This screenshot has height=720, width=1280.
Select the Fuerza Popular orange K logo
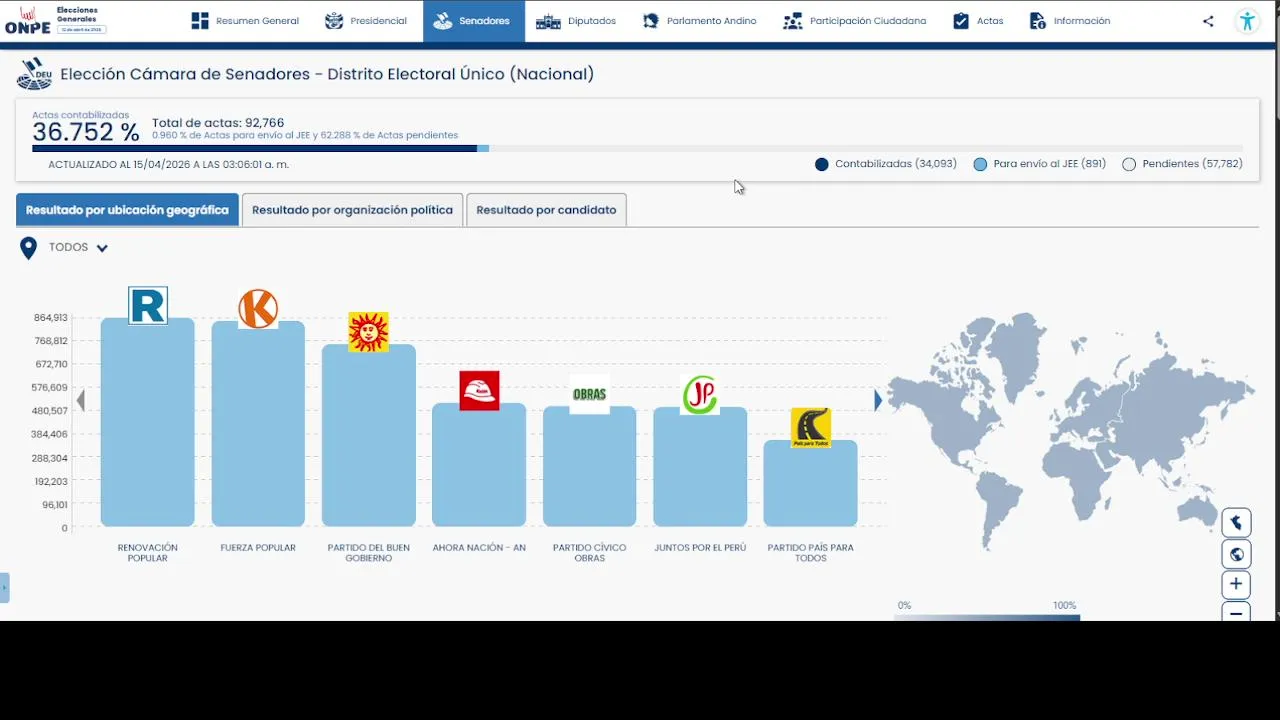pyautogui.click(x=258, y=308)
